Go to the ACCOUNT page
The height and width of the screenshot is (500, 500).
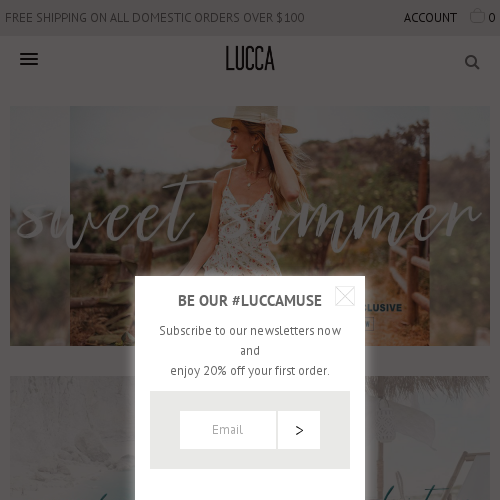(x=430, y=18)
